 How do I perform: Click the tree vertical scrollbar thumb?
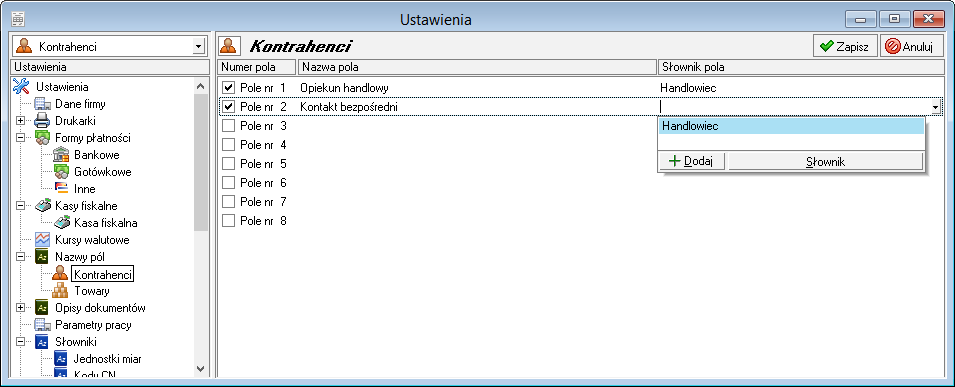201,163
